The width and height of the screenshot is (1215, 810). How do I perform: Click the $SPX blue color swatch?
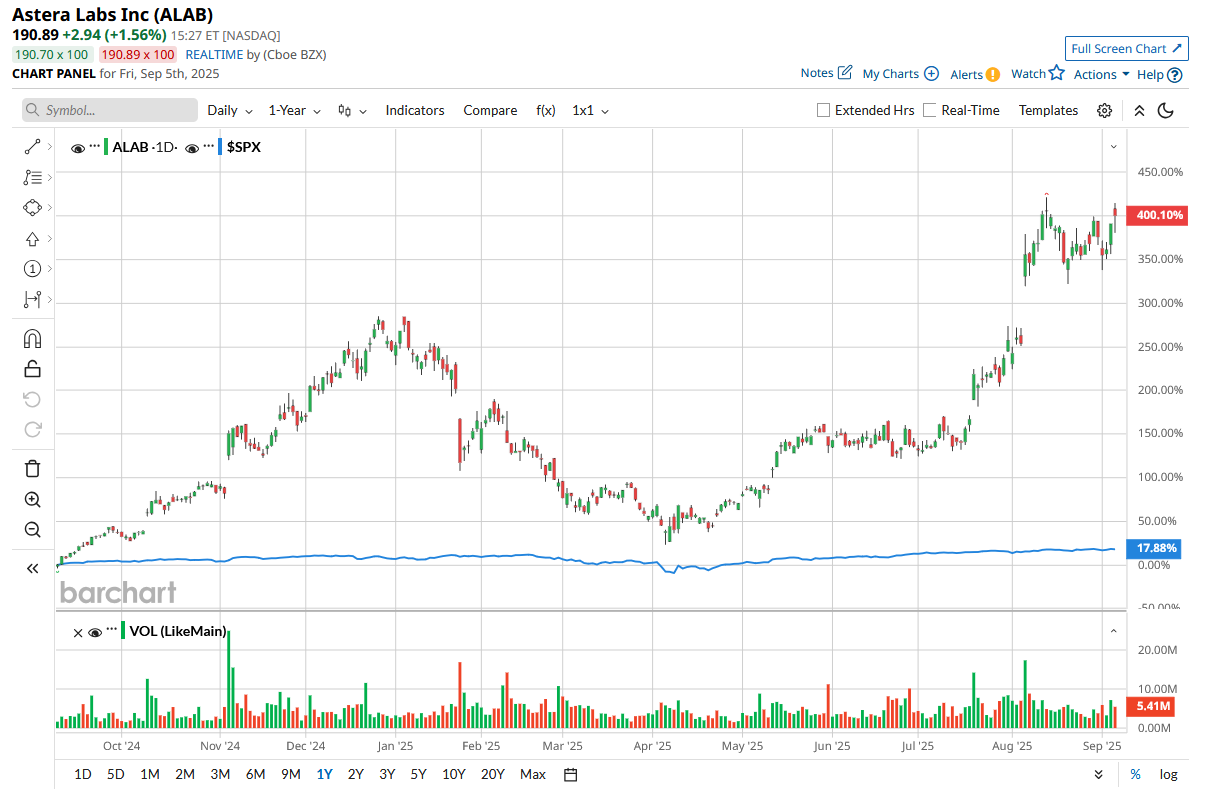pos(221,147)
